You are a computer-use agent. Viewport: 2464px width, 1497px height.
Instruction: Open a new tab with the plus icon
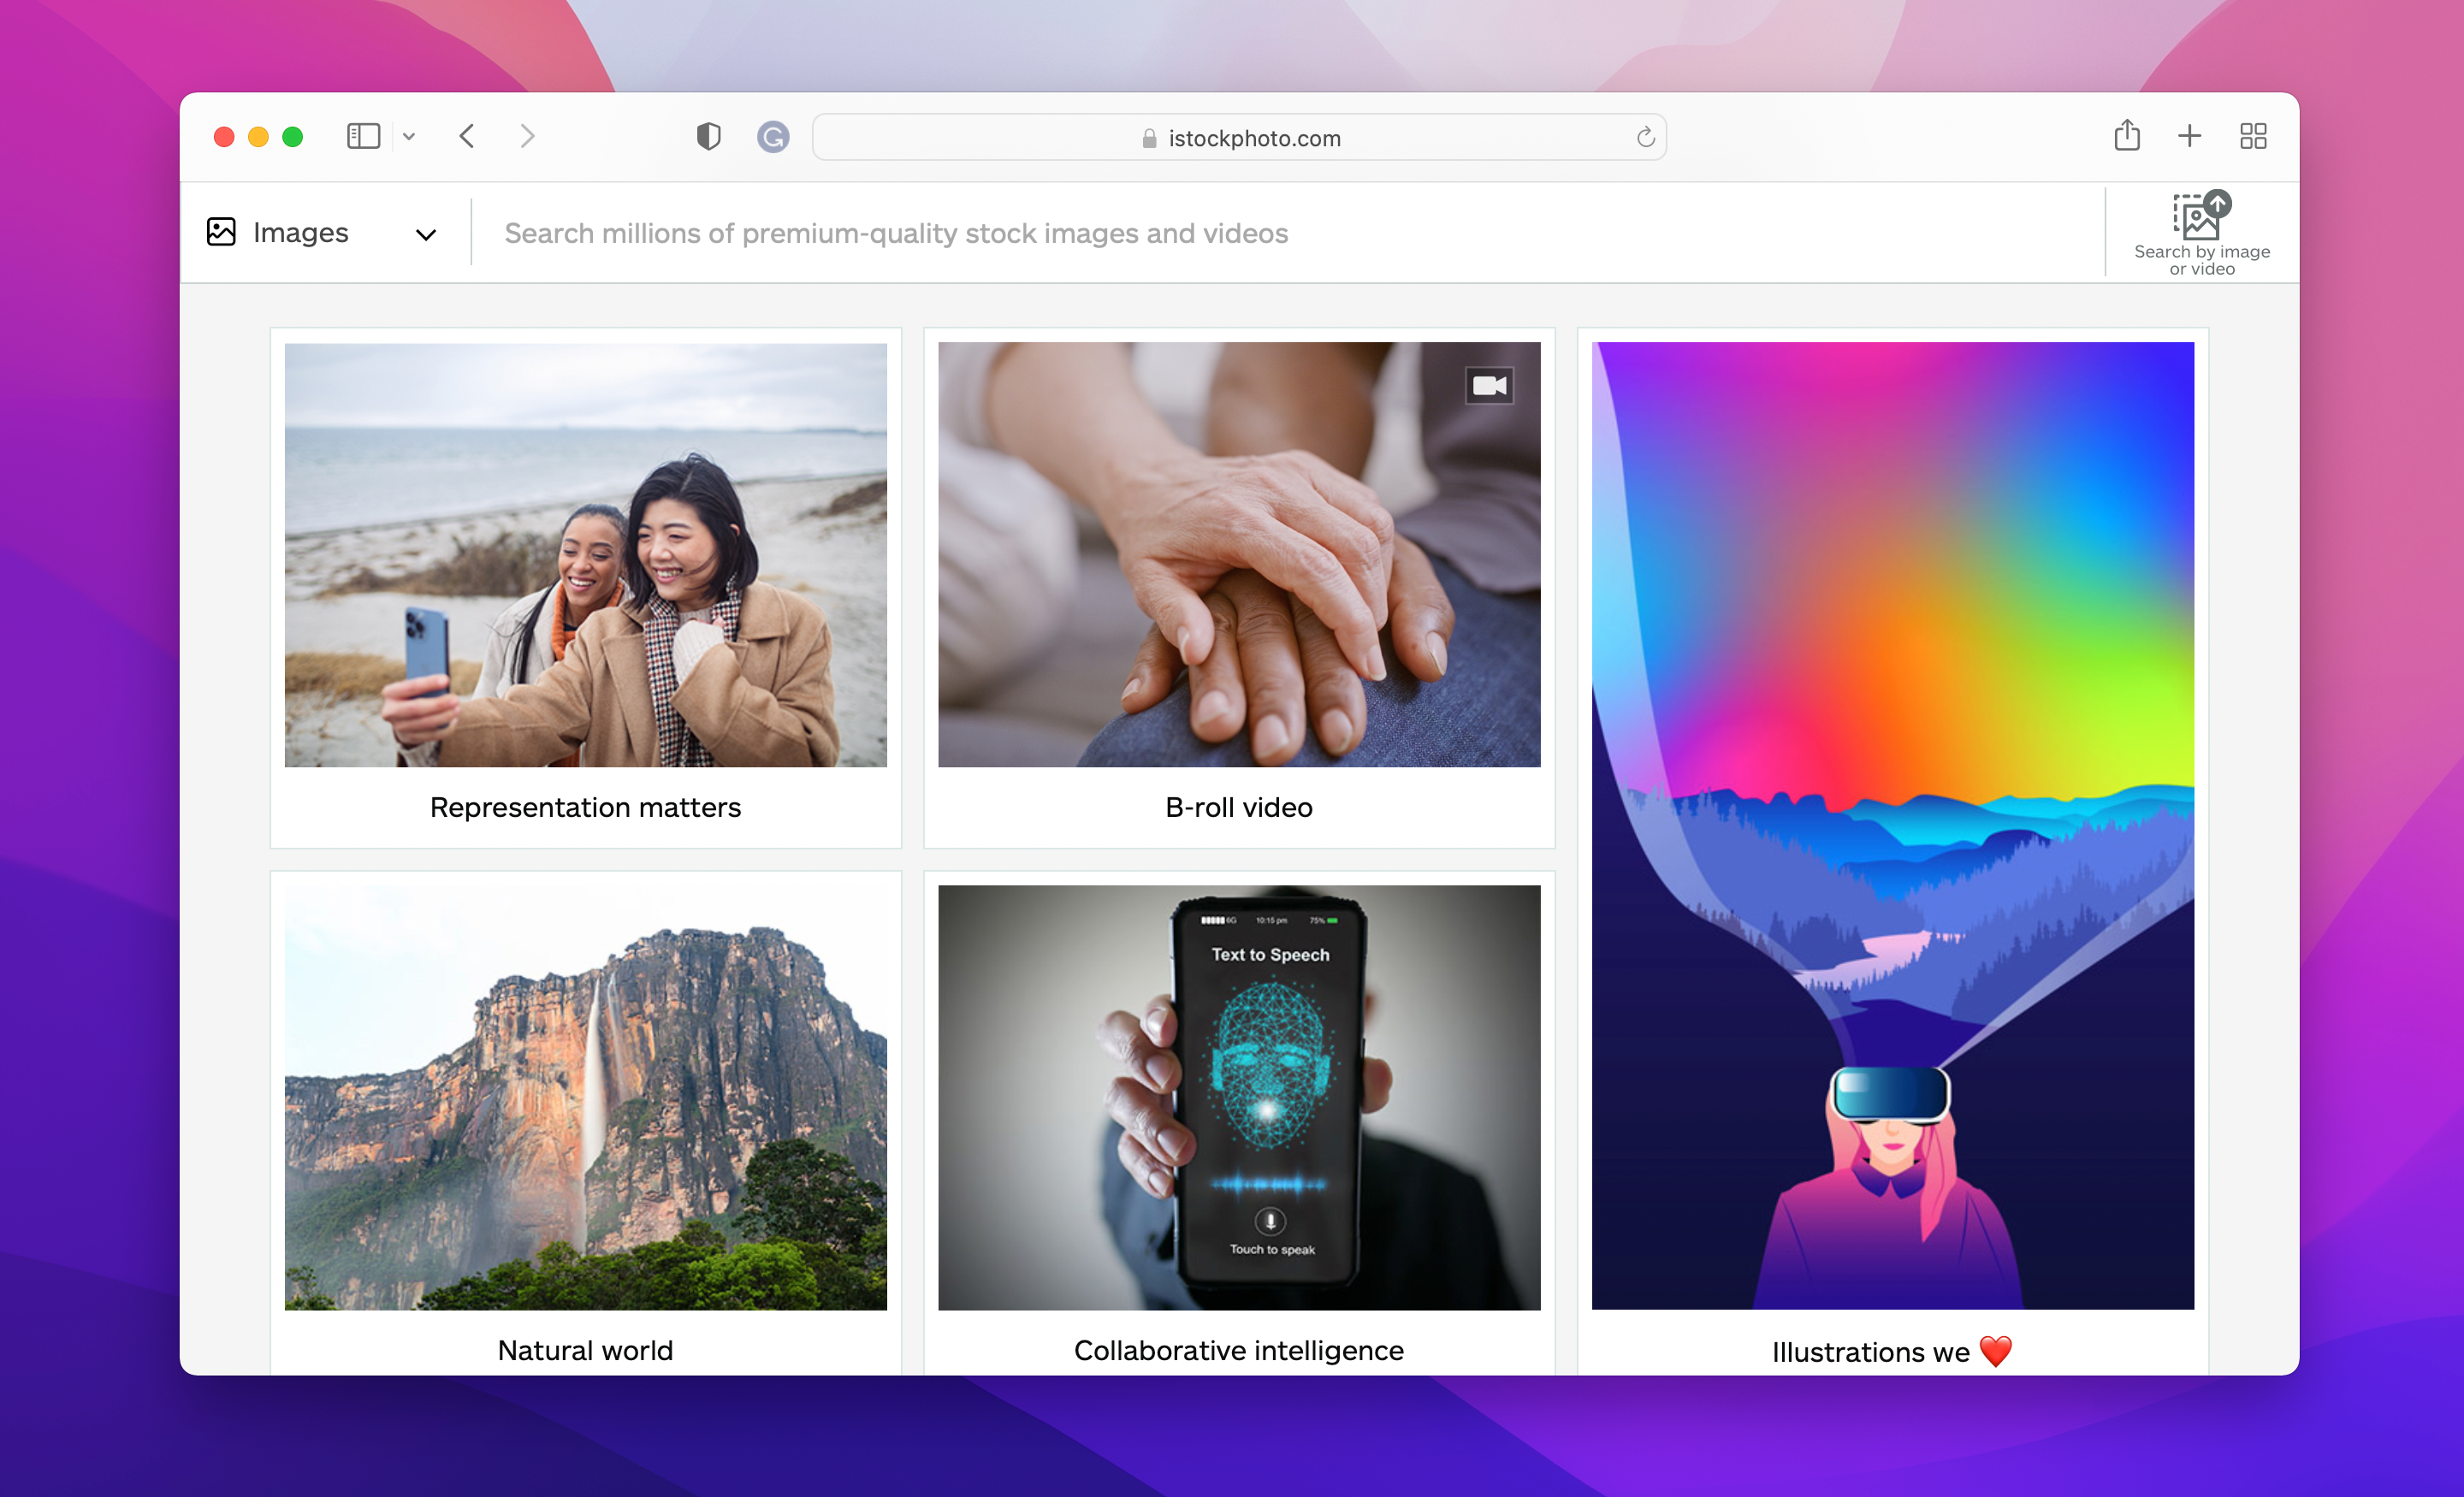(2189, 136)
